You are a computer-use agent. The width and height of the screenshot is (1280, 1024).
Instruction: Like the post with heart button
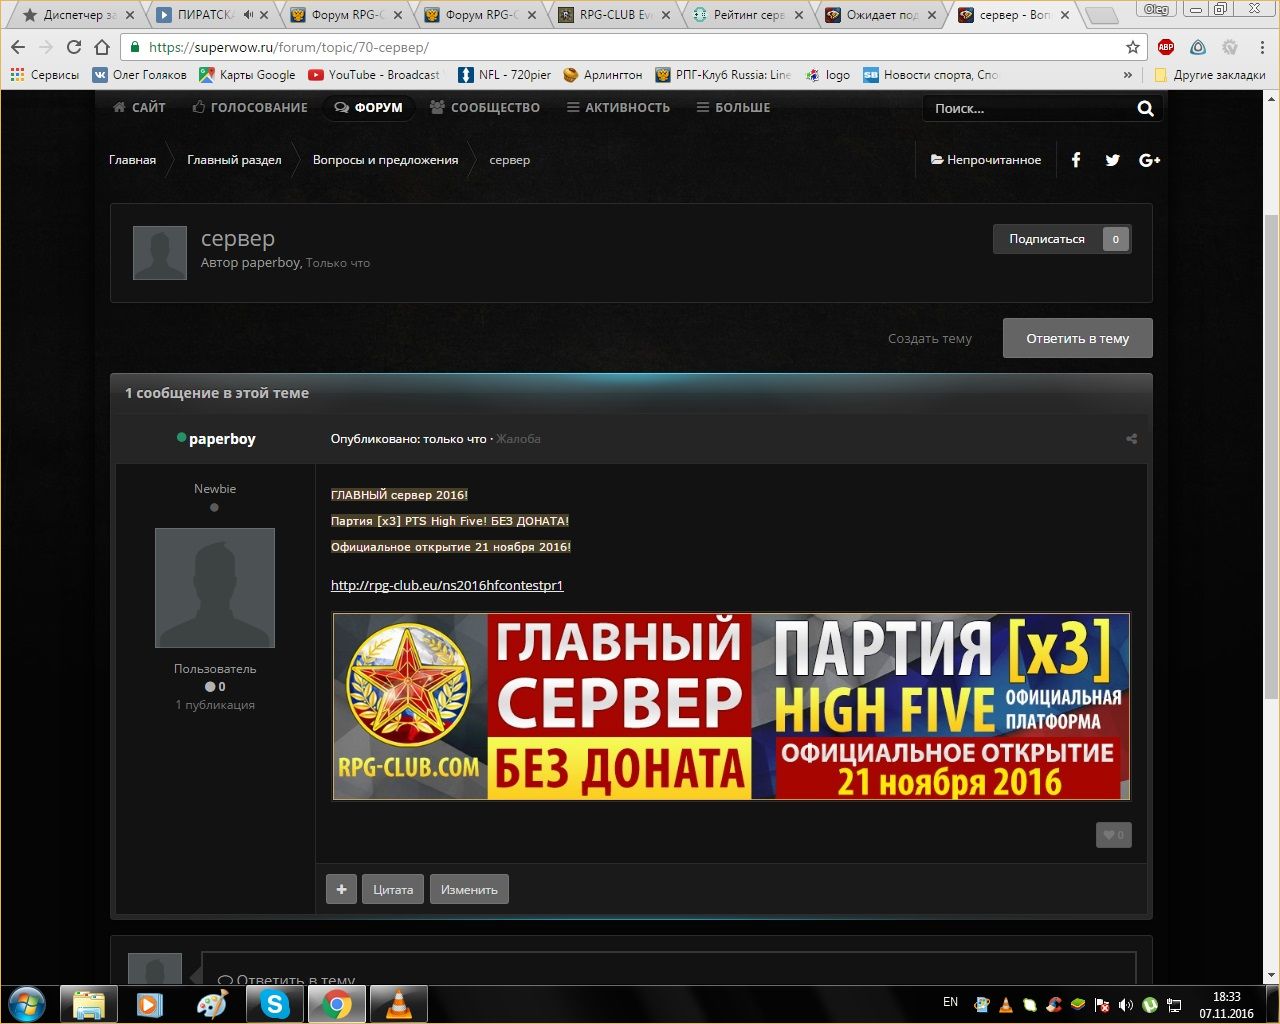[x=1113, y=835]
